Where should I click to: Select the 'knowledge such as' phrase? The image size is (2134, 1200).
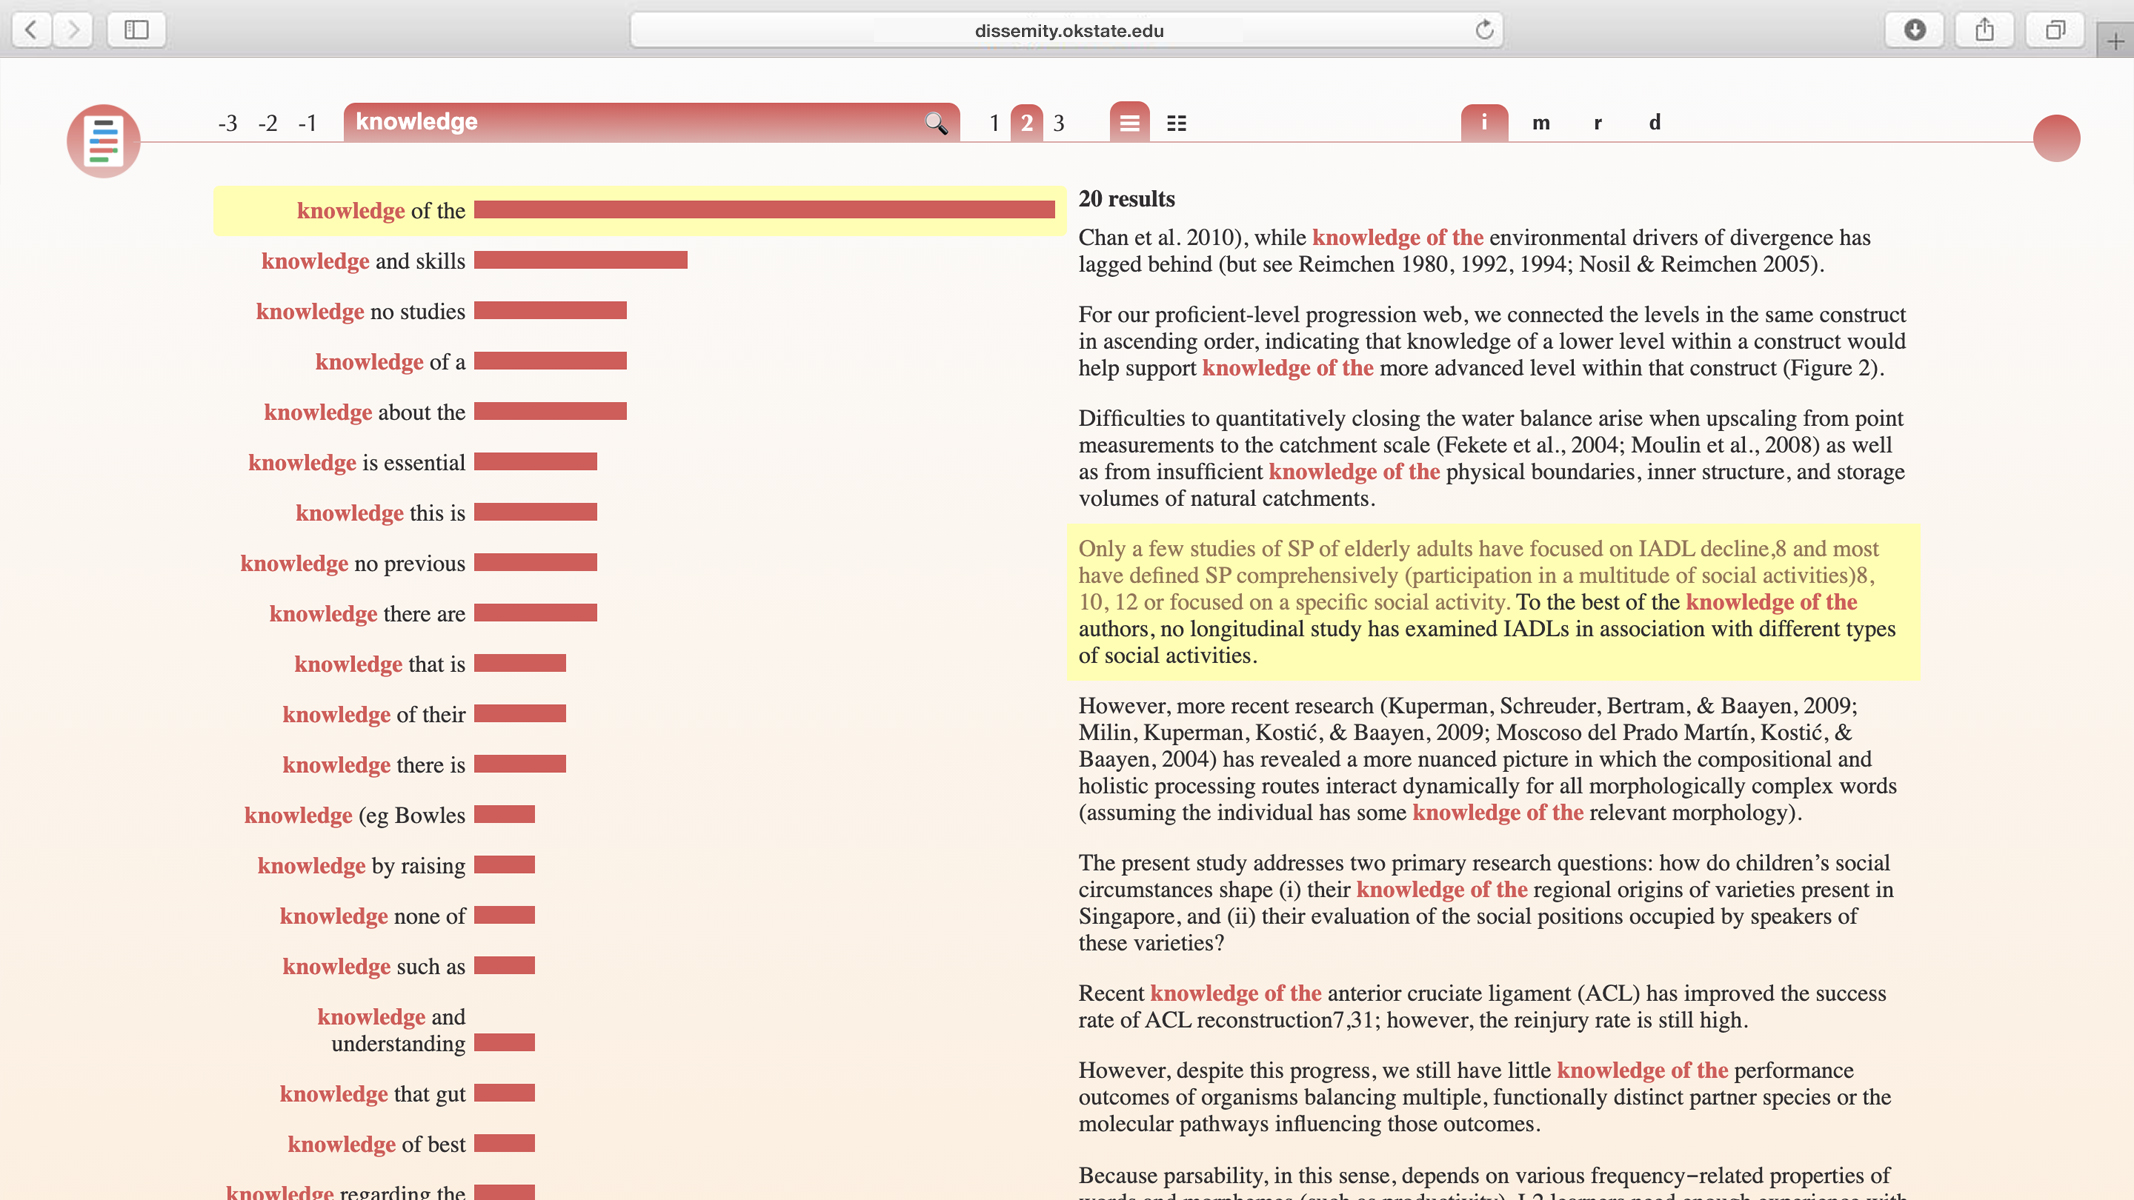click(x=374, y=966)
